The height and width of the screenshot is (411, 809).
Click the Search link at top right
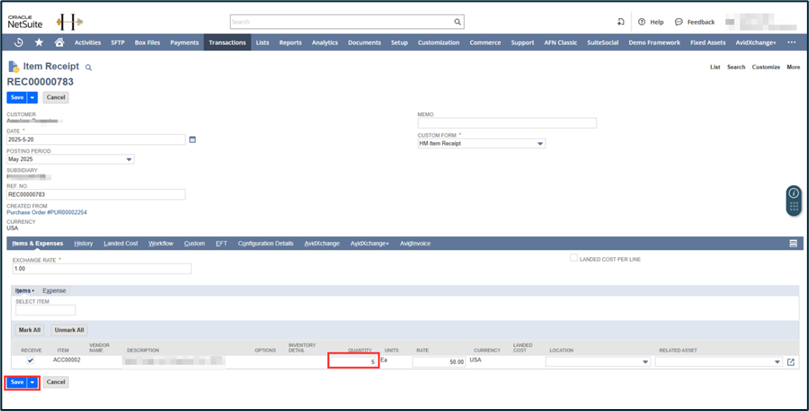(x=736, y=67)
